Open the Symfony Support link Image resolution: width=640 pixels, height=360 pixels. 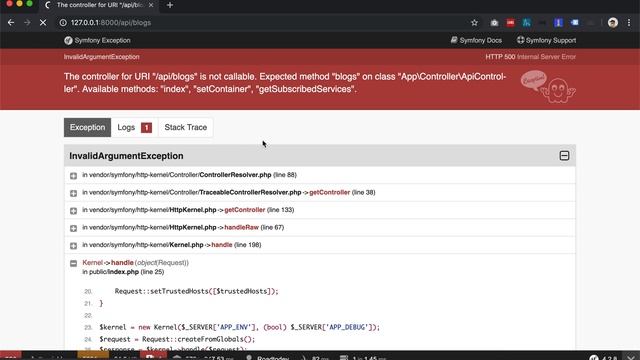[x=547, y=40]
